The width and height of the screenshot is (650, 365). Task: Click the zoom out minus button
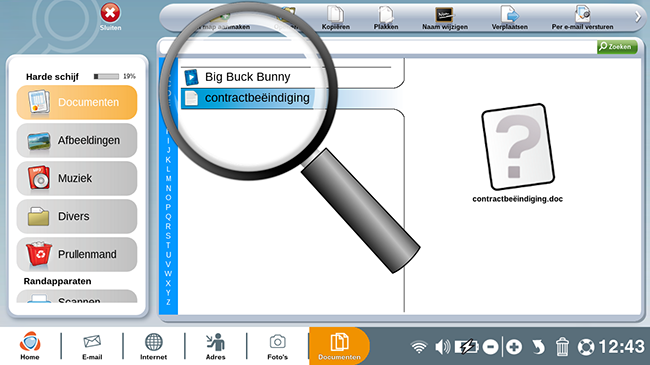490,347
